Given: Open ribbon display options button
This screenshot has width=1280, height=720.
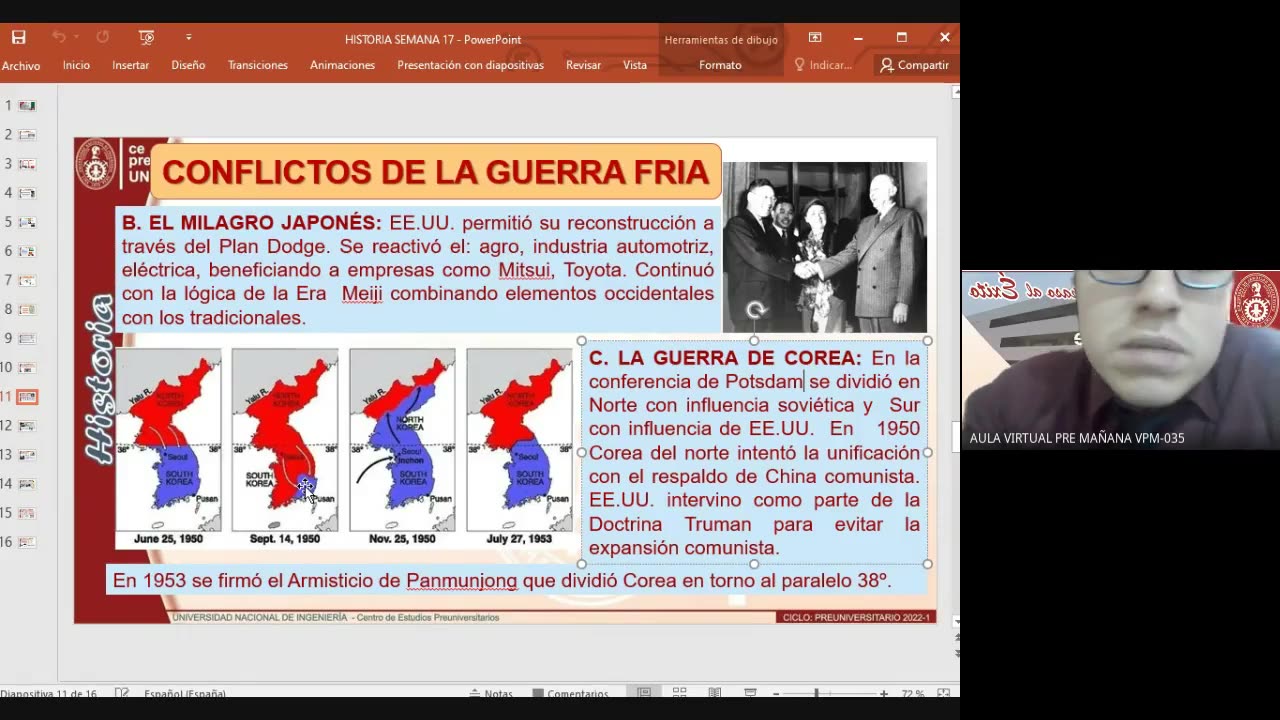Looking at the screenshot, I should [815, 37].
